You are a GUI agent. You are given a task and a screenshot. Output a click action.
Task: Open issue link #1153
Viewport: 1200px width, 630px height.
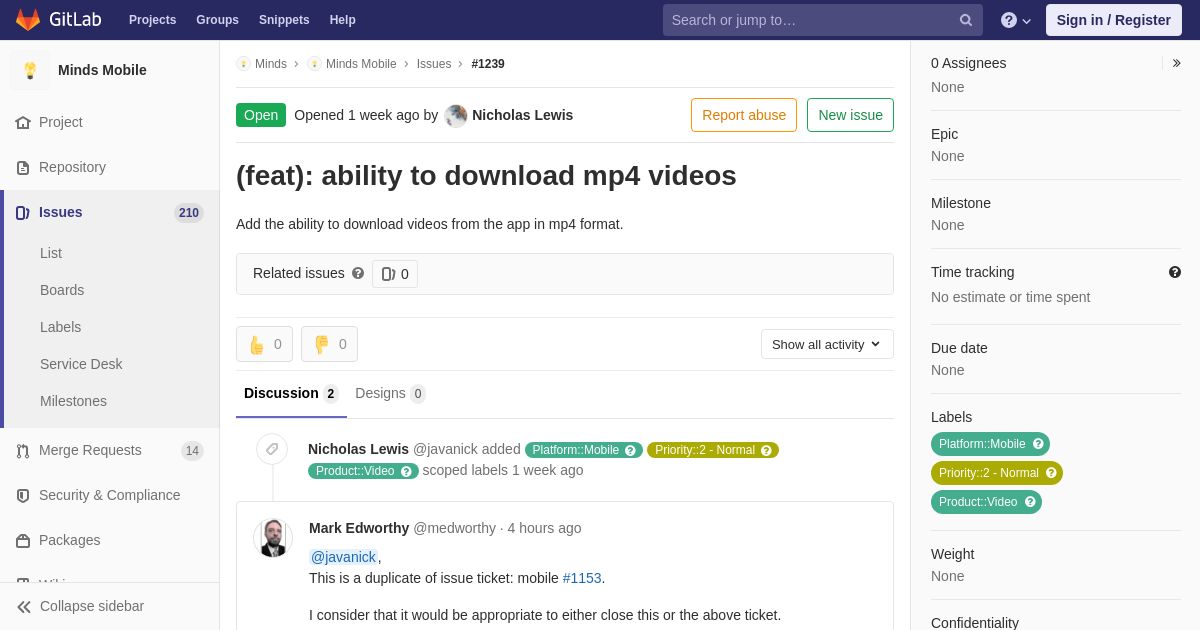pos(581,578)
